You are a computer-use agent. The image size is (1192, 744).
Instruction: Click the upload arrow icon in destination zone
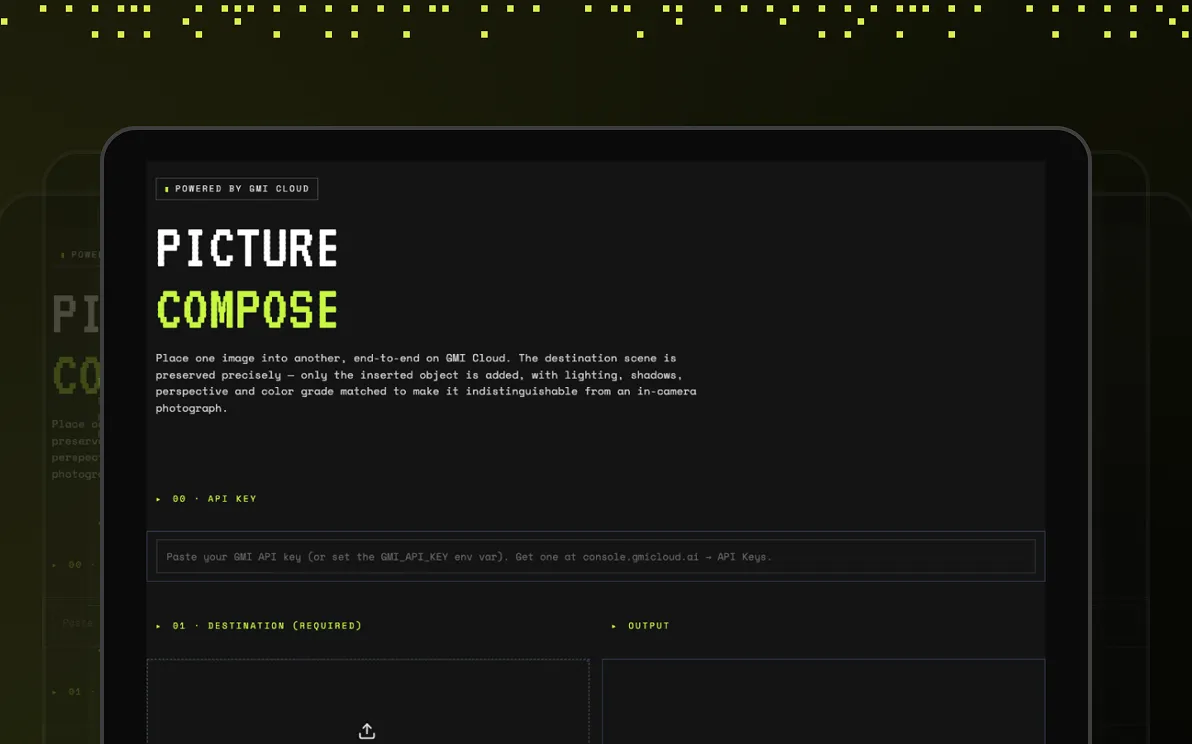[367, 731]
